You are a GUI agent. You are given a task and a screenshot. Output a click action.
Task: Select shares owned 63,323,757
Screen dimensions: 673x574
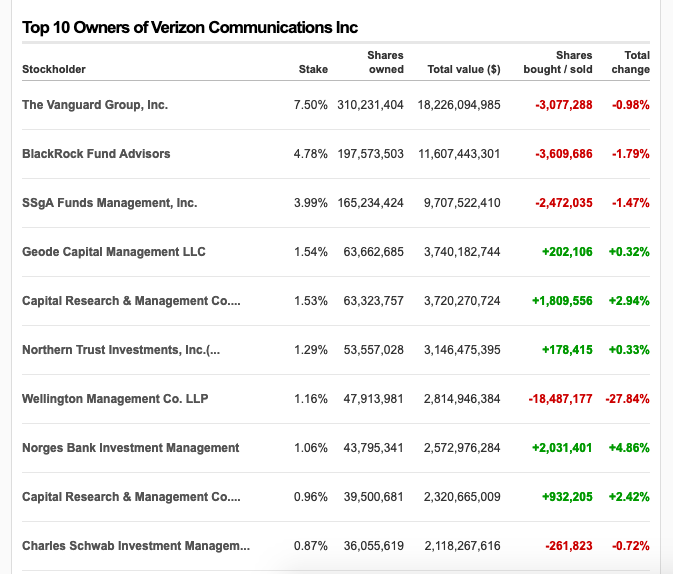point(373,301)
